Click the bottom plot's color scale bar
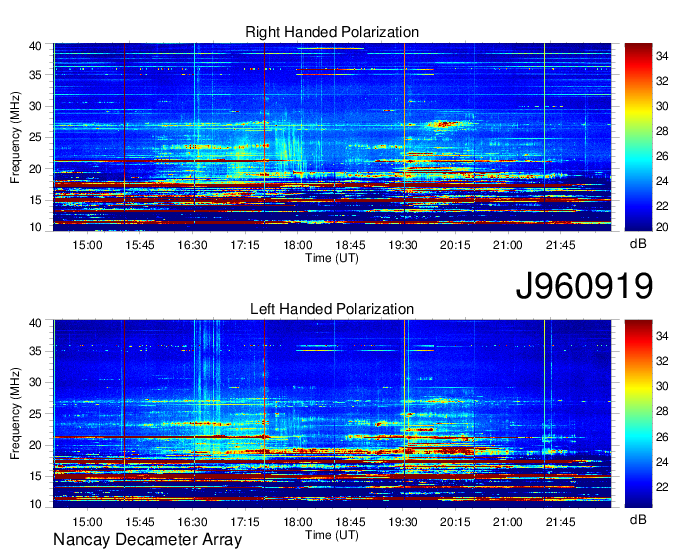This screenshot has height=552, width=680. coord(638,414)
